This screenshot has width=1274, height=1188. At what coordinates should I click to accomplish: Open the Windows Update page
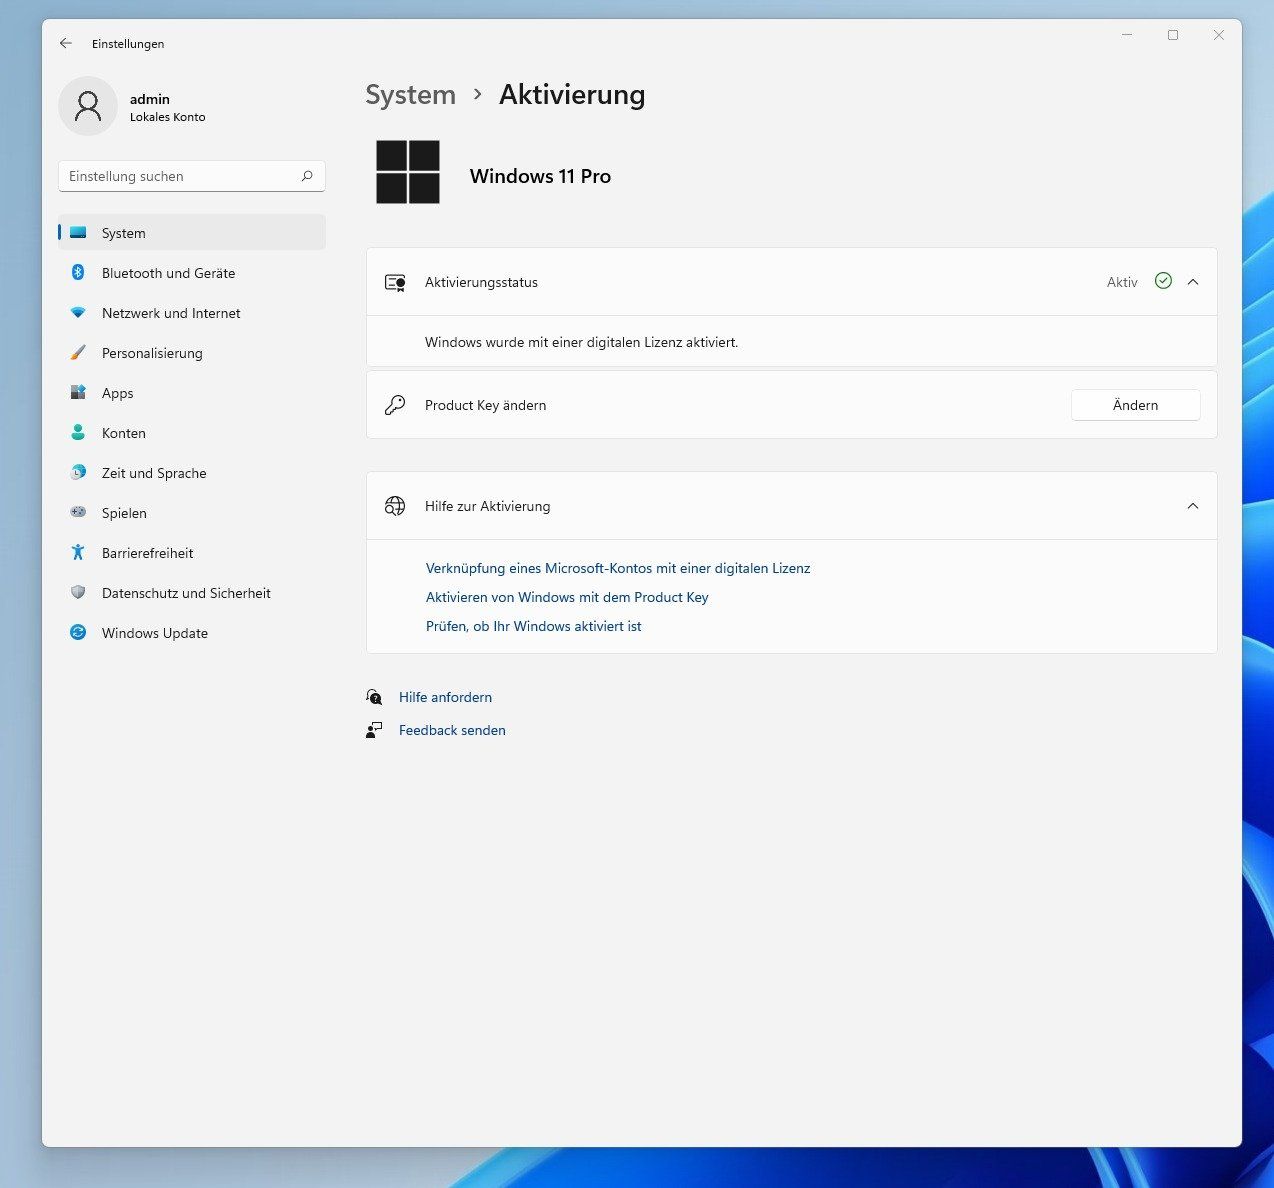coord(191,633)
